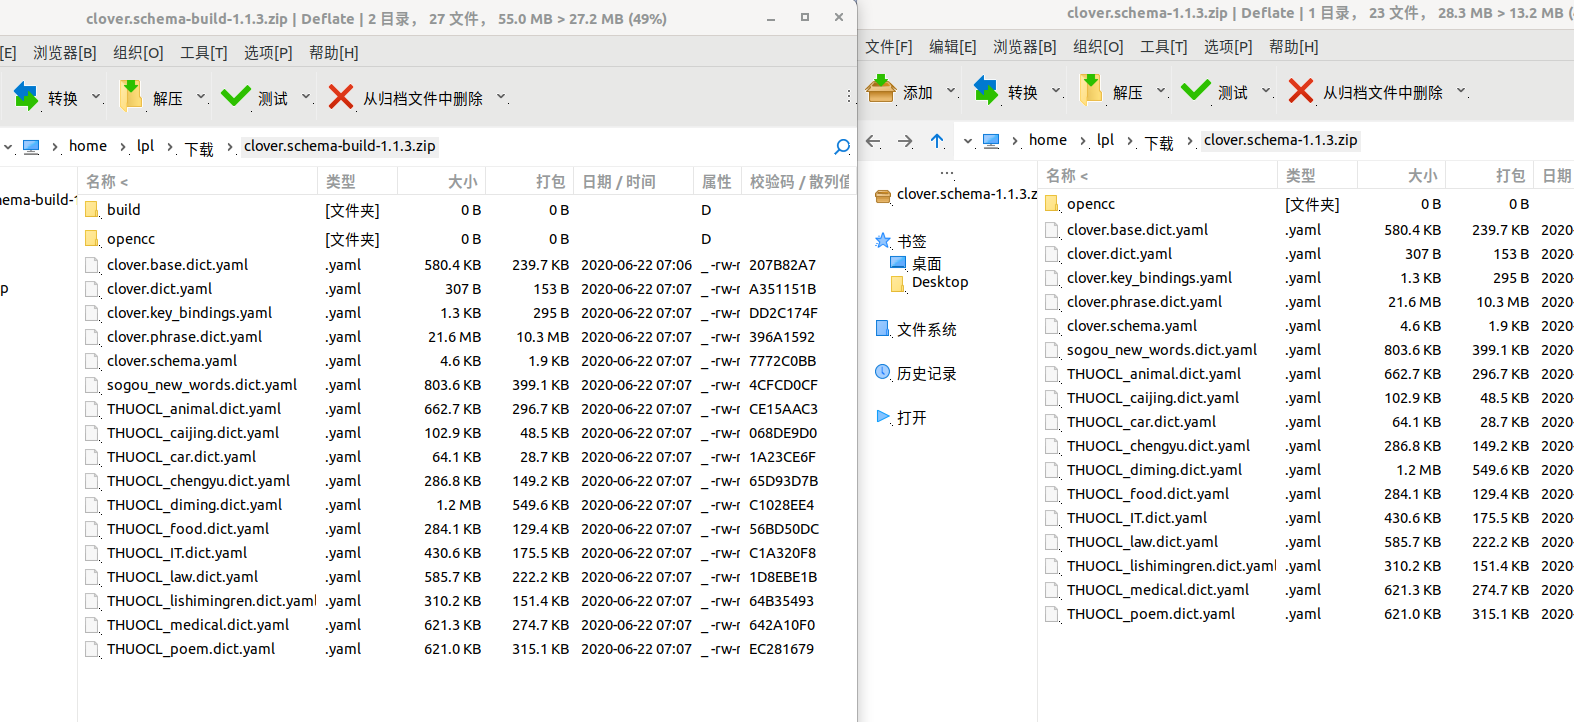Sort left window by 校验码 / 散列值 column header
1574x722 pixels.
pyautogui.click(x=799, y=181)
